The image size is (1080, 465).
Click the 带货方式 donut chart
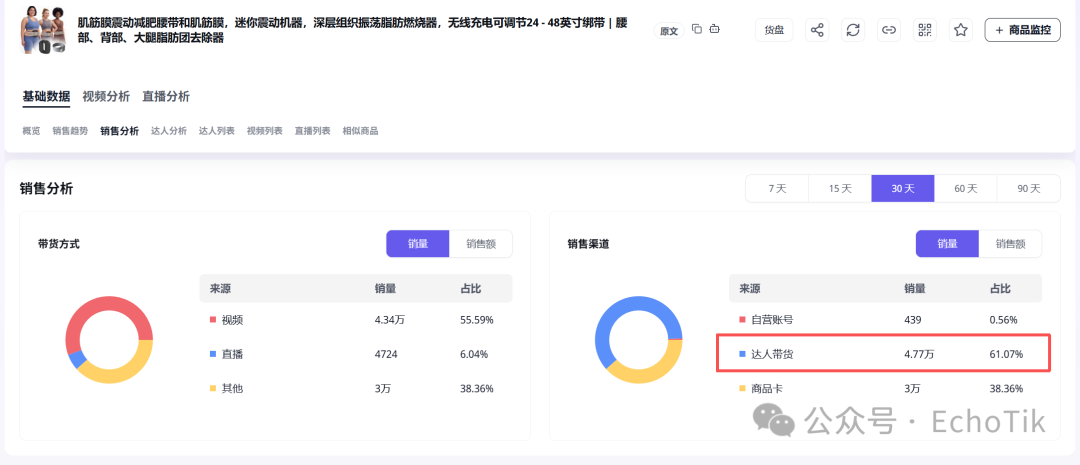[109, 340]
